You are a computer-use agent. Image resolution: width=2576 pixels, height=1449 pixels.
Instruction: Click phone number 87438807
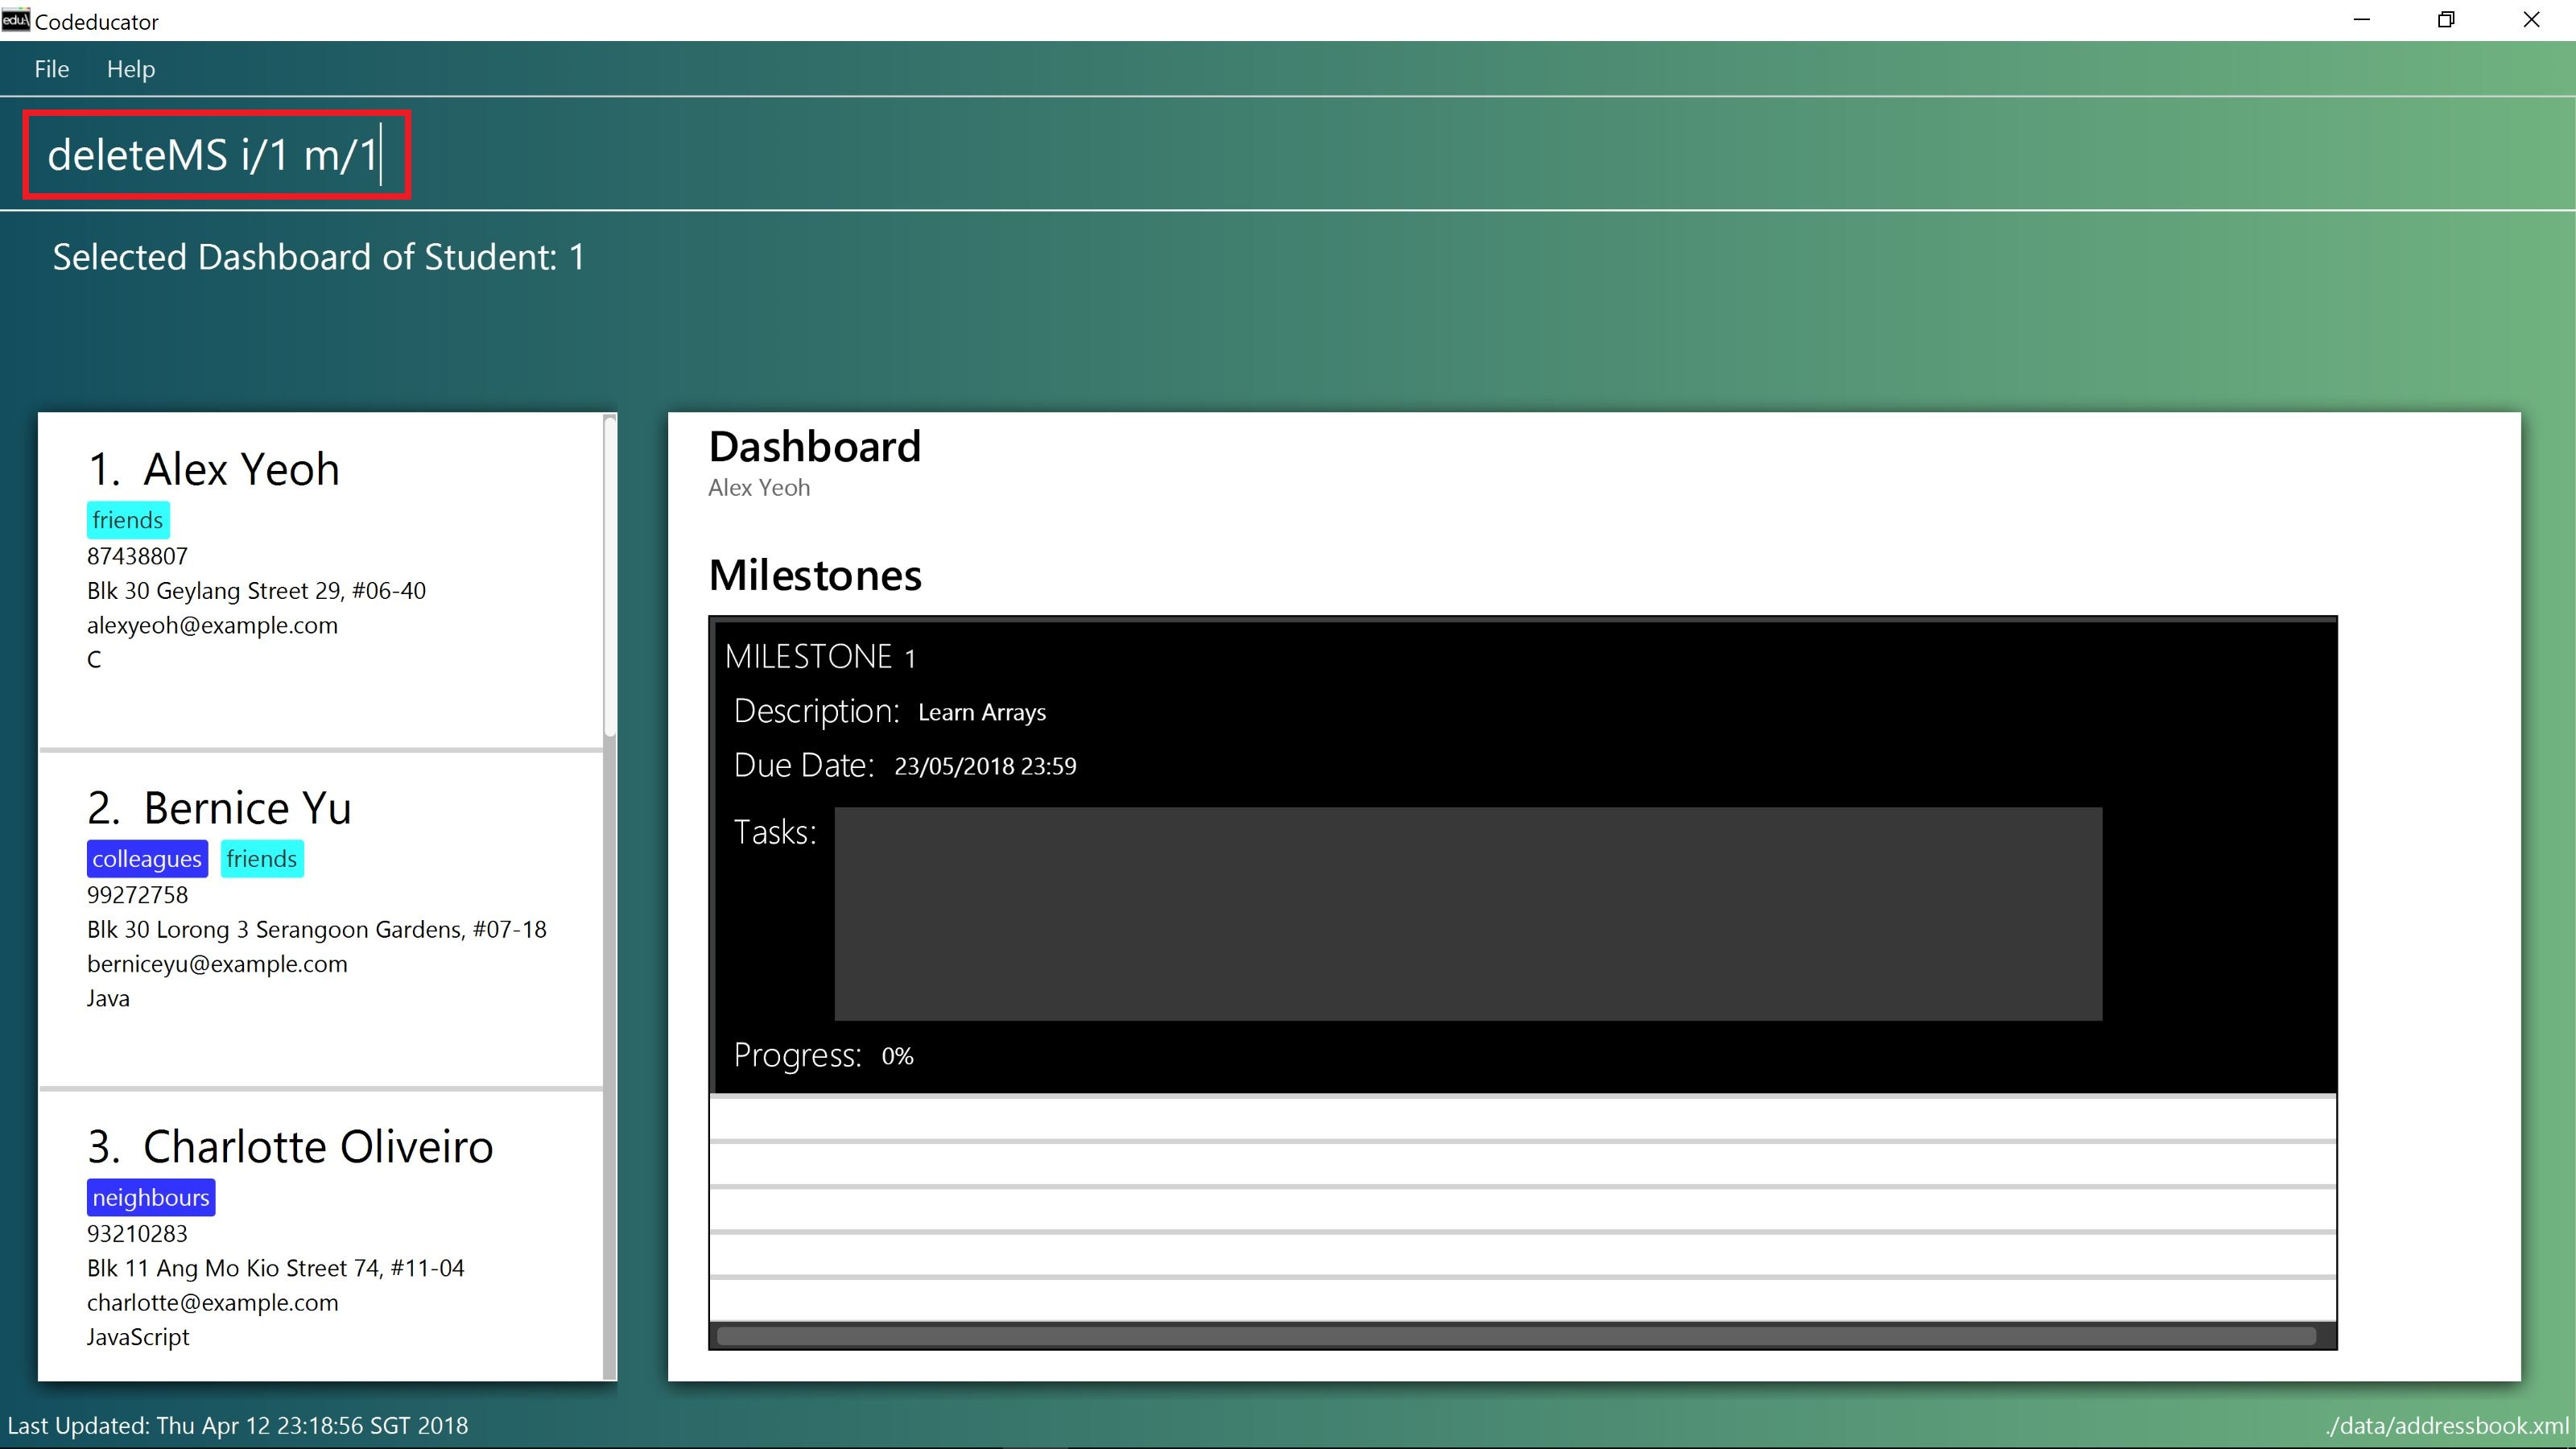137,556
